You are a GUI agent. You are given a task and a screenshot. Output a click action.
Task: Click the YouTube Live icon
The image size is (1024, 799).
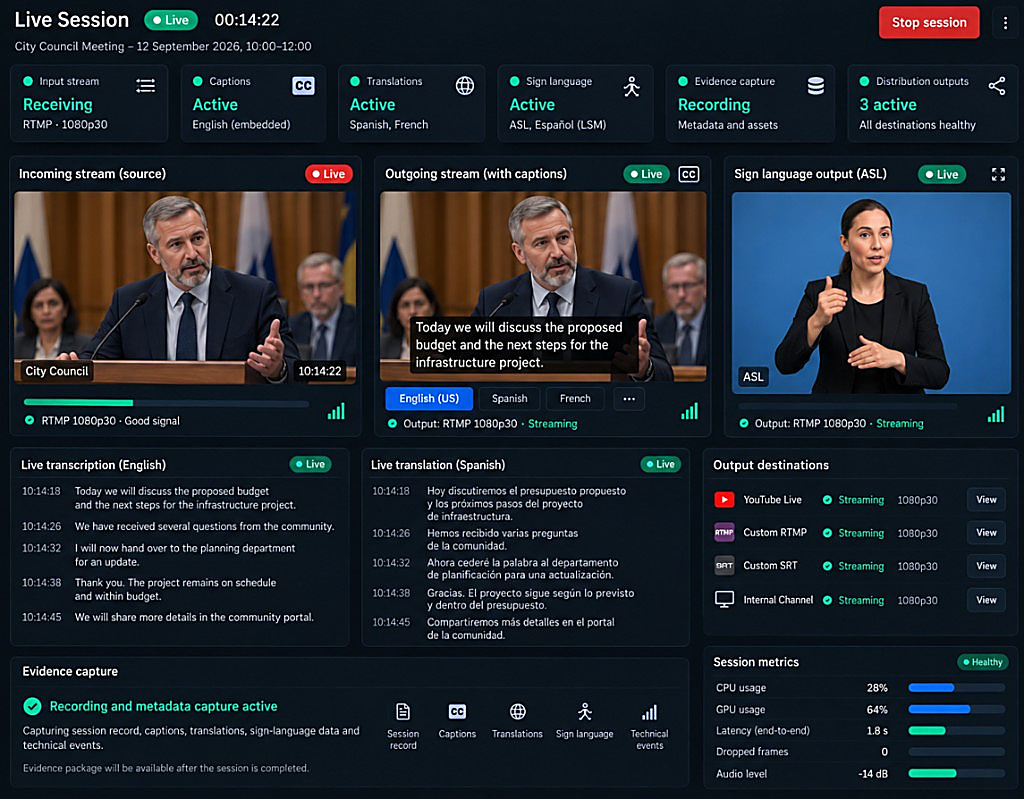click(x=724, y=500)
